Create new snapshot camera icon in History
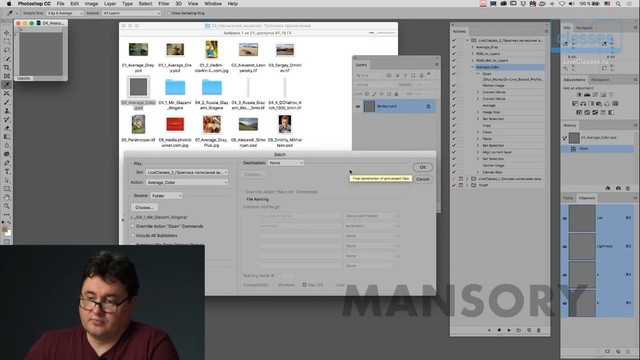Screen dimensions: 640x360 pos(618,188)
